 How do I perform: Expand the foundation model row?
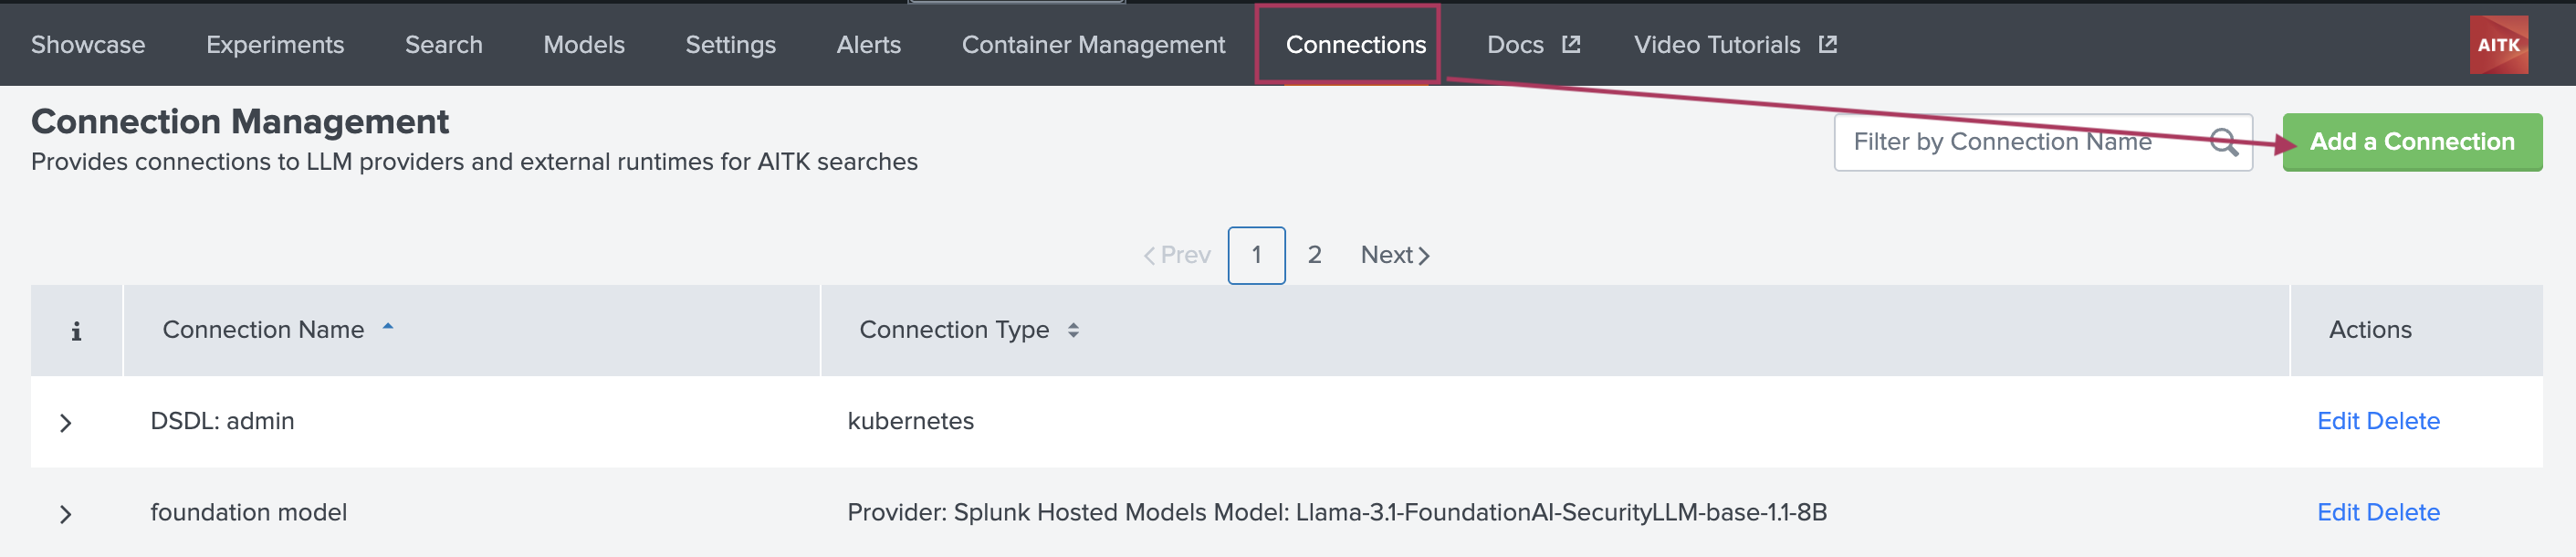[66, 514]
